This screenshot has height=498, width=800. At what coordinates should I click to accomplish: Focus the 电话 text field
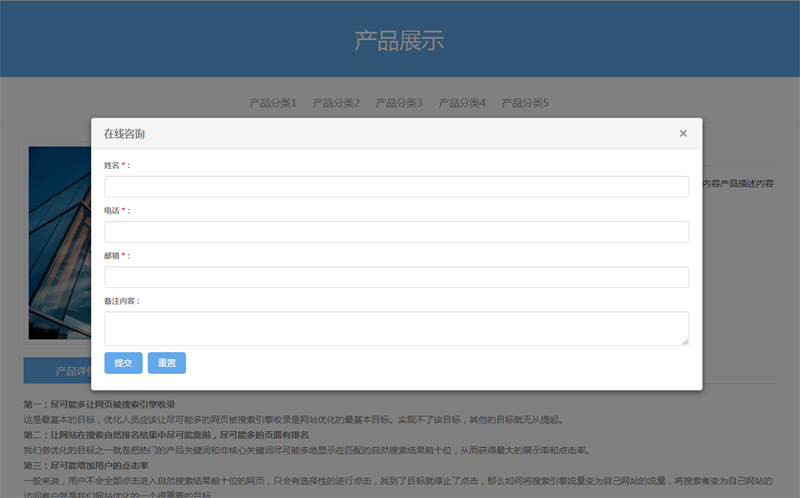(396, 232)
